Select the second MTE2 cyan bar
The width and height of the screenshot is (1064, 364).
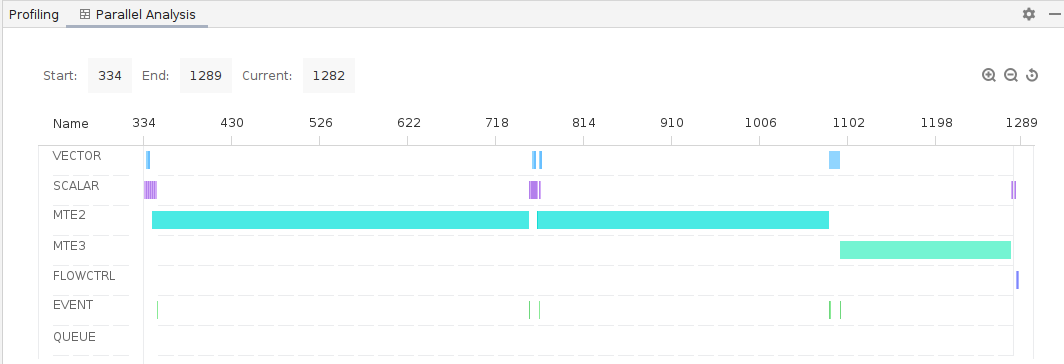tap(683, 220)
